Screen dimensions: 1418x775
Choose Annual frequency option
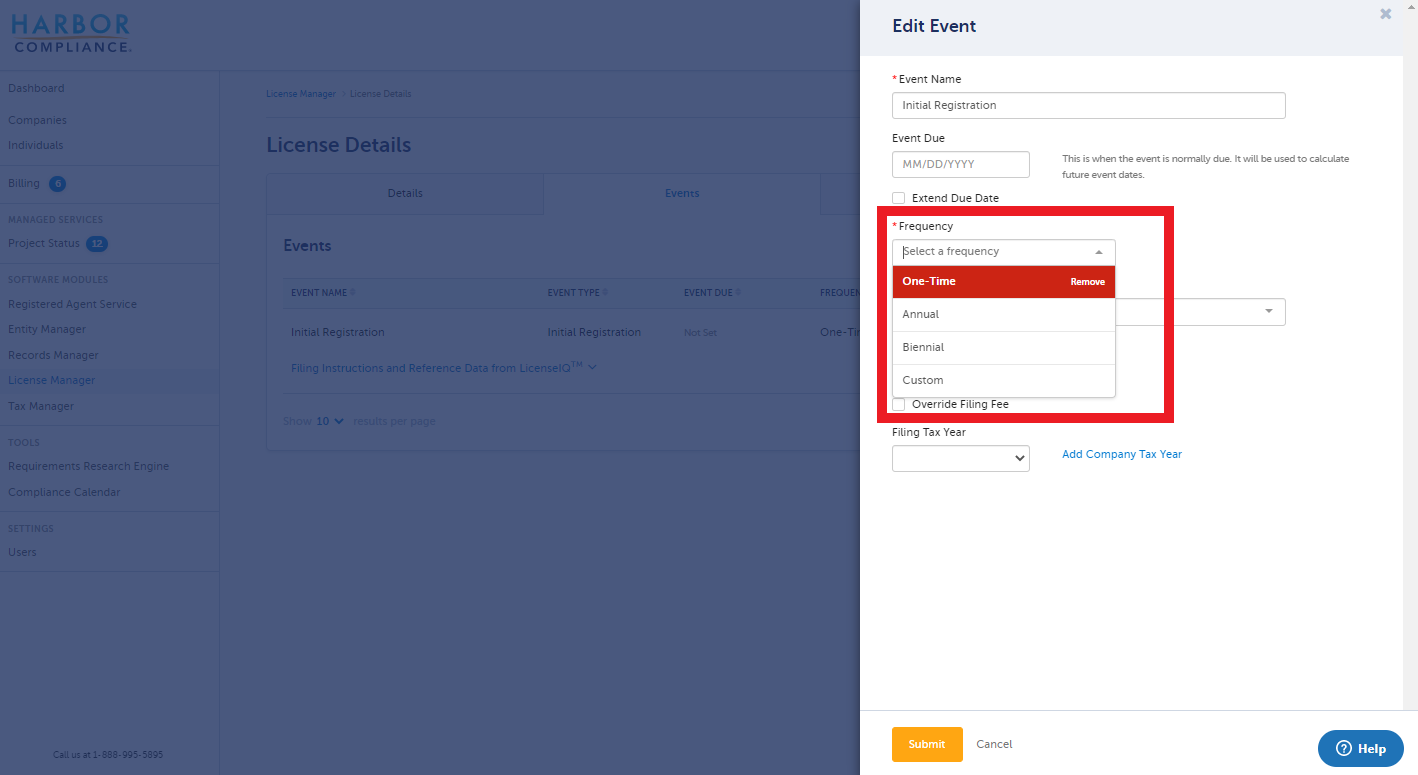[1003, 314]
